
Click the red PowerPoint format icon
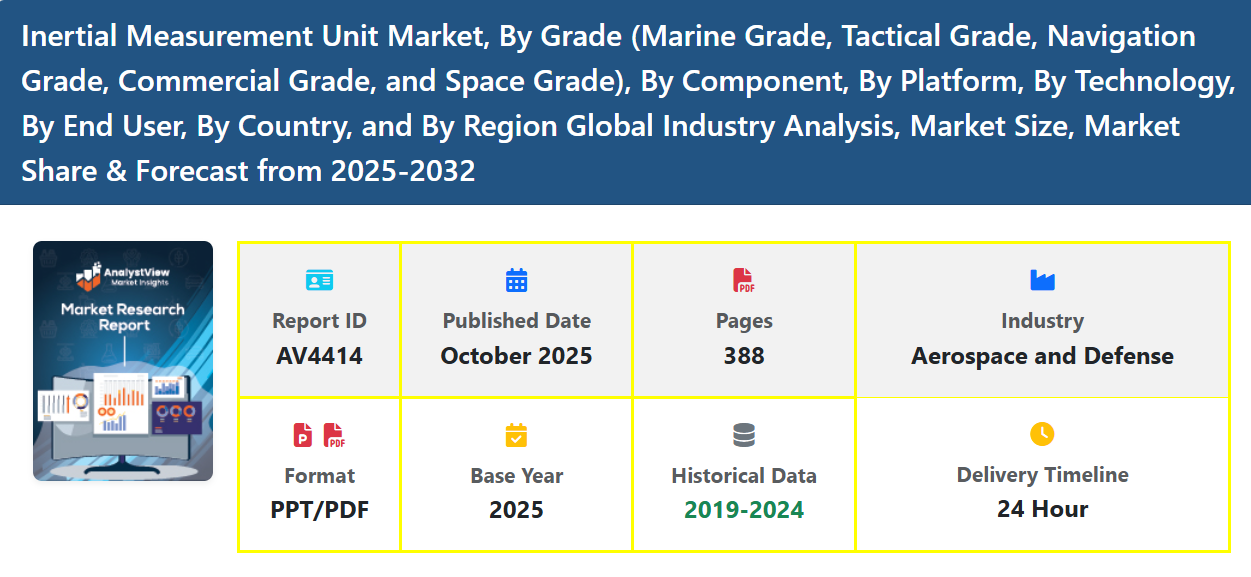click(303, 435)
